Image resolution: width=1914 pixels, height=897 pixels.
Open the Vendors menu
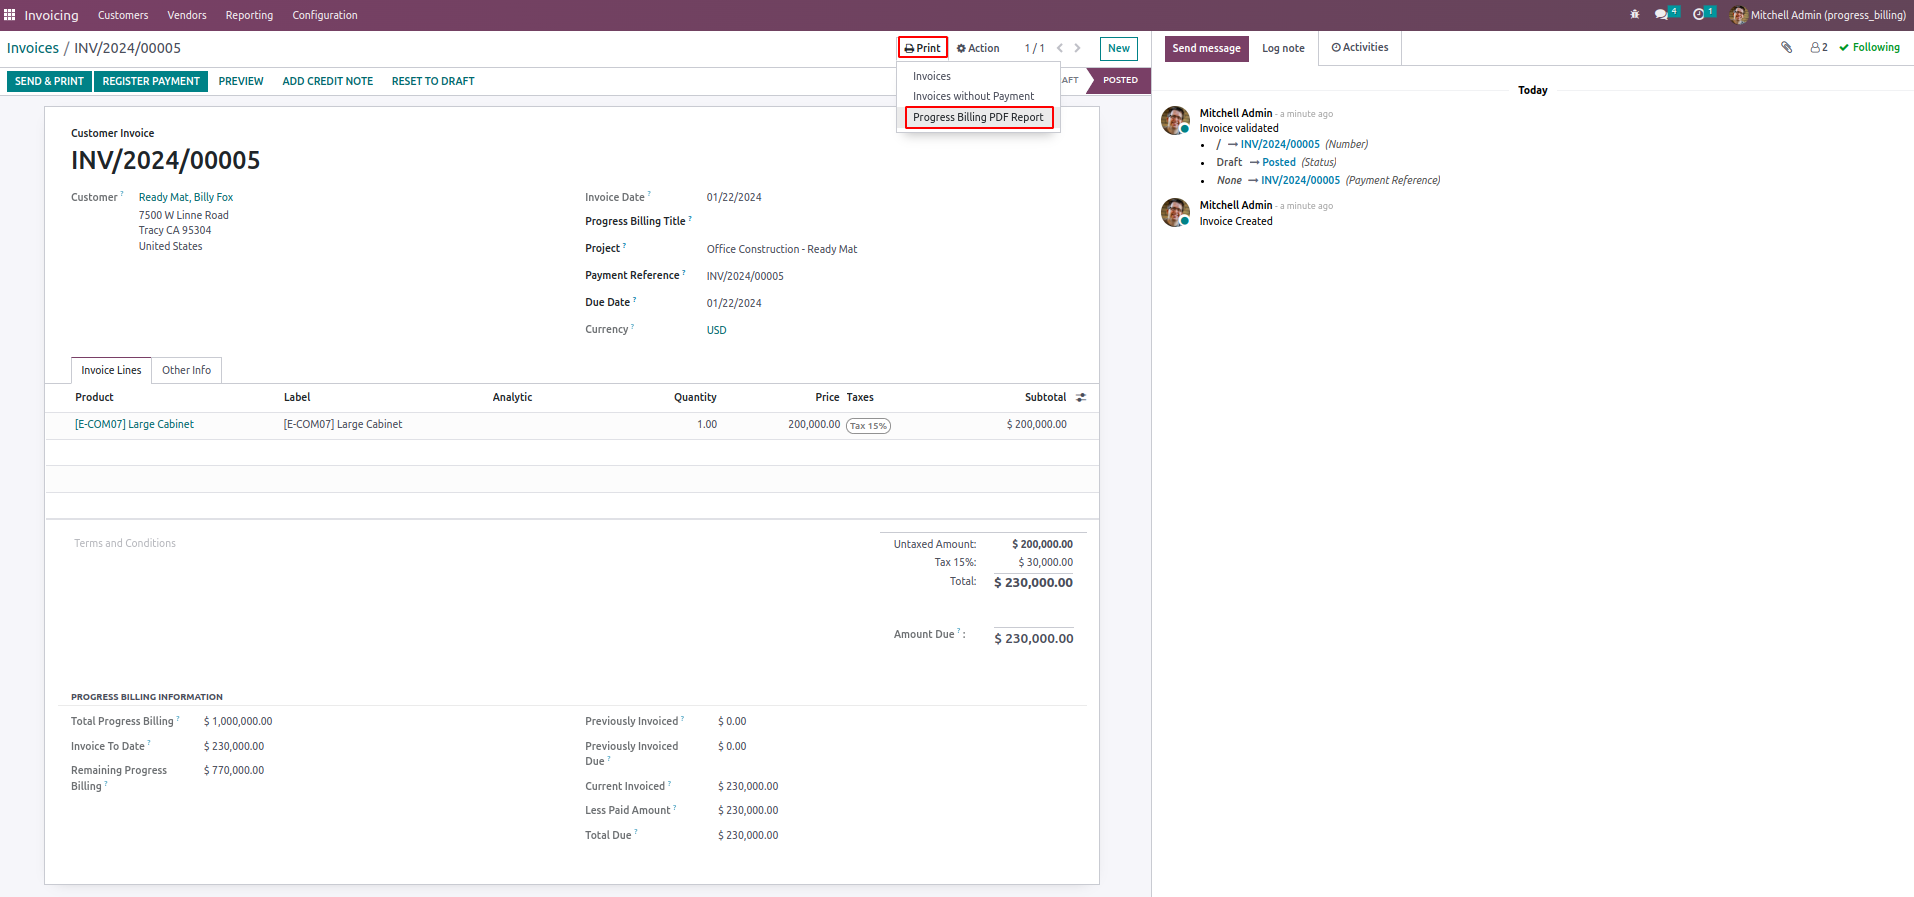(187, 15)
